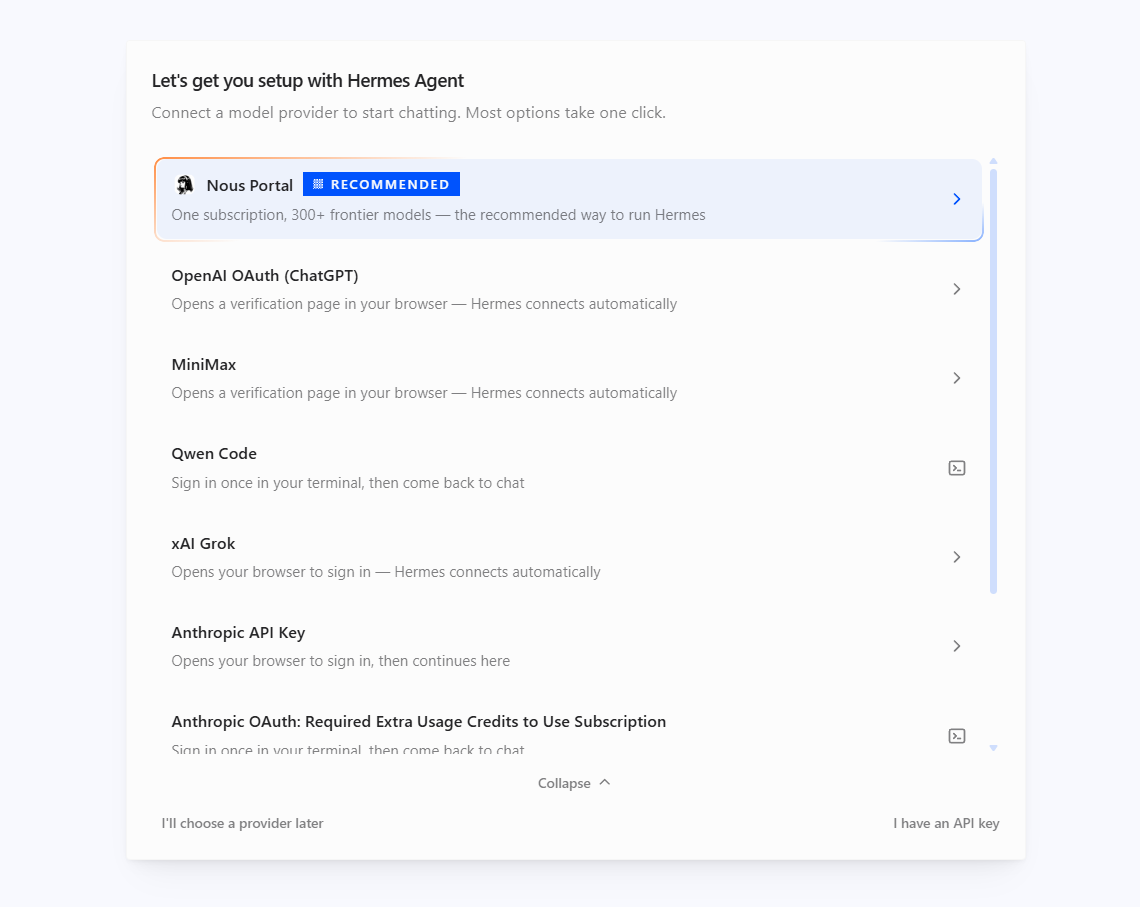Click the up caret next to Collapse
Screen dimensions: 1140x907
click(x=605, y=782)
